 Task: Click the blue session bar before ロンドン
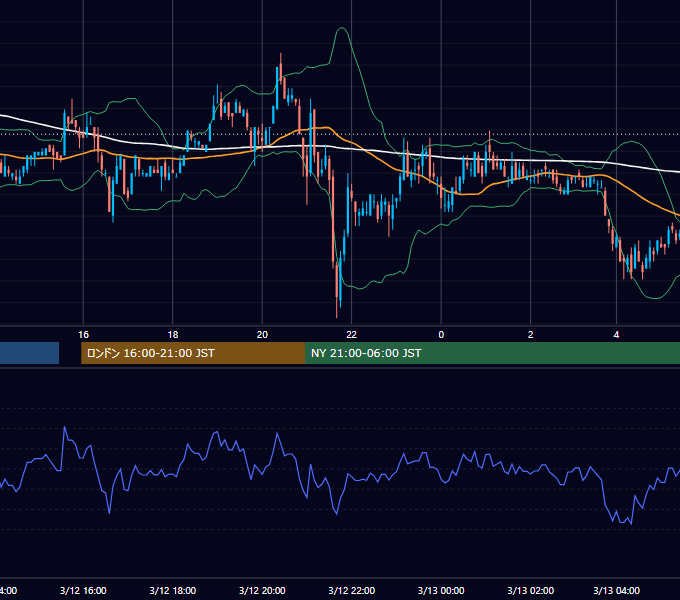(29, 353)
